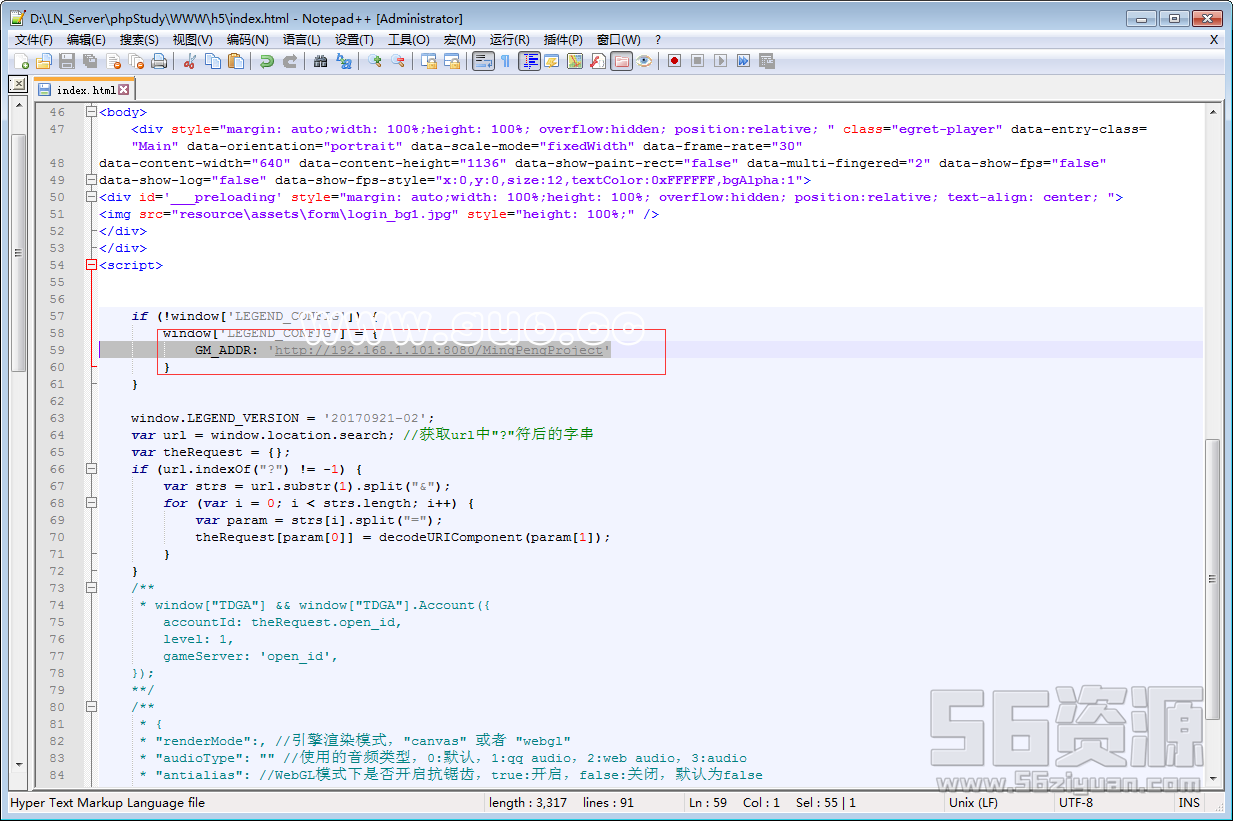The width and height of the screenshot is (1233, 821).
Task: Click the New file toolbar icon
Action: (x=22, y=61)
